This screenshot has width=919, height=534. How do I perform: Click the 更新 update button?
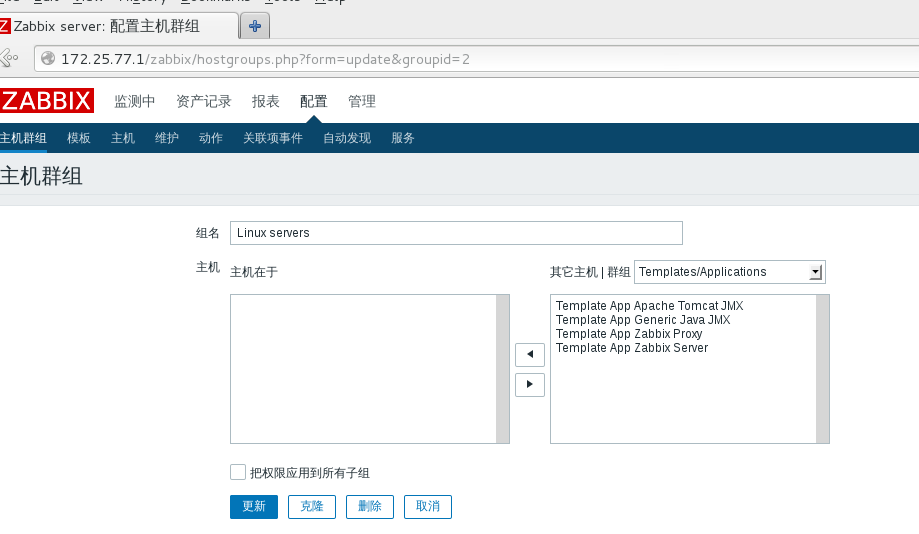tap(254, 506)
